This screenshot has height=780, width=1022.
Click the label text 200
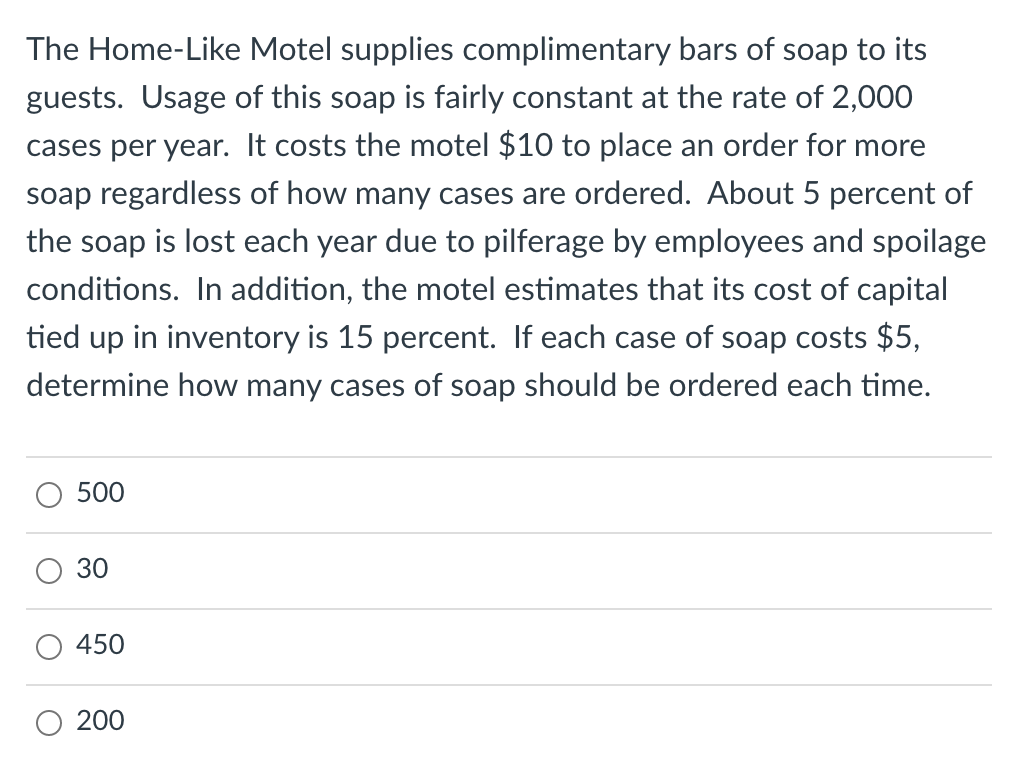(x=100, y=722)
